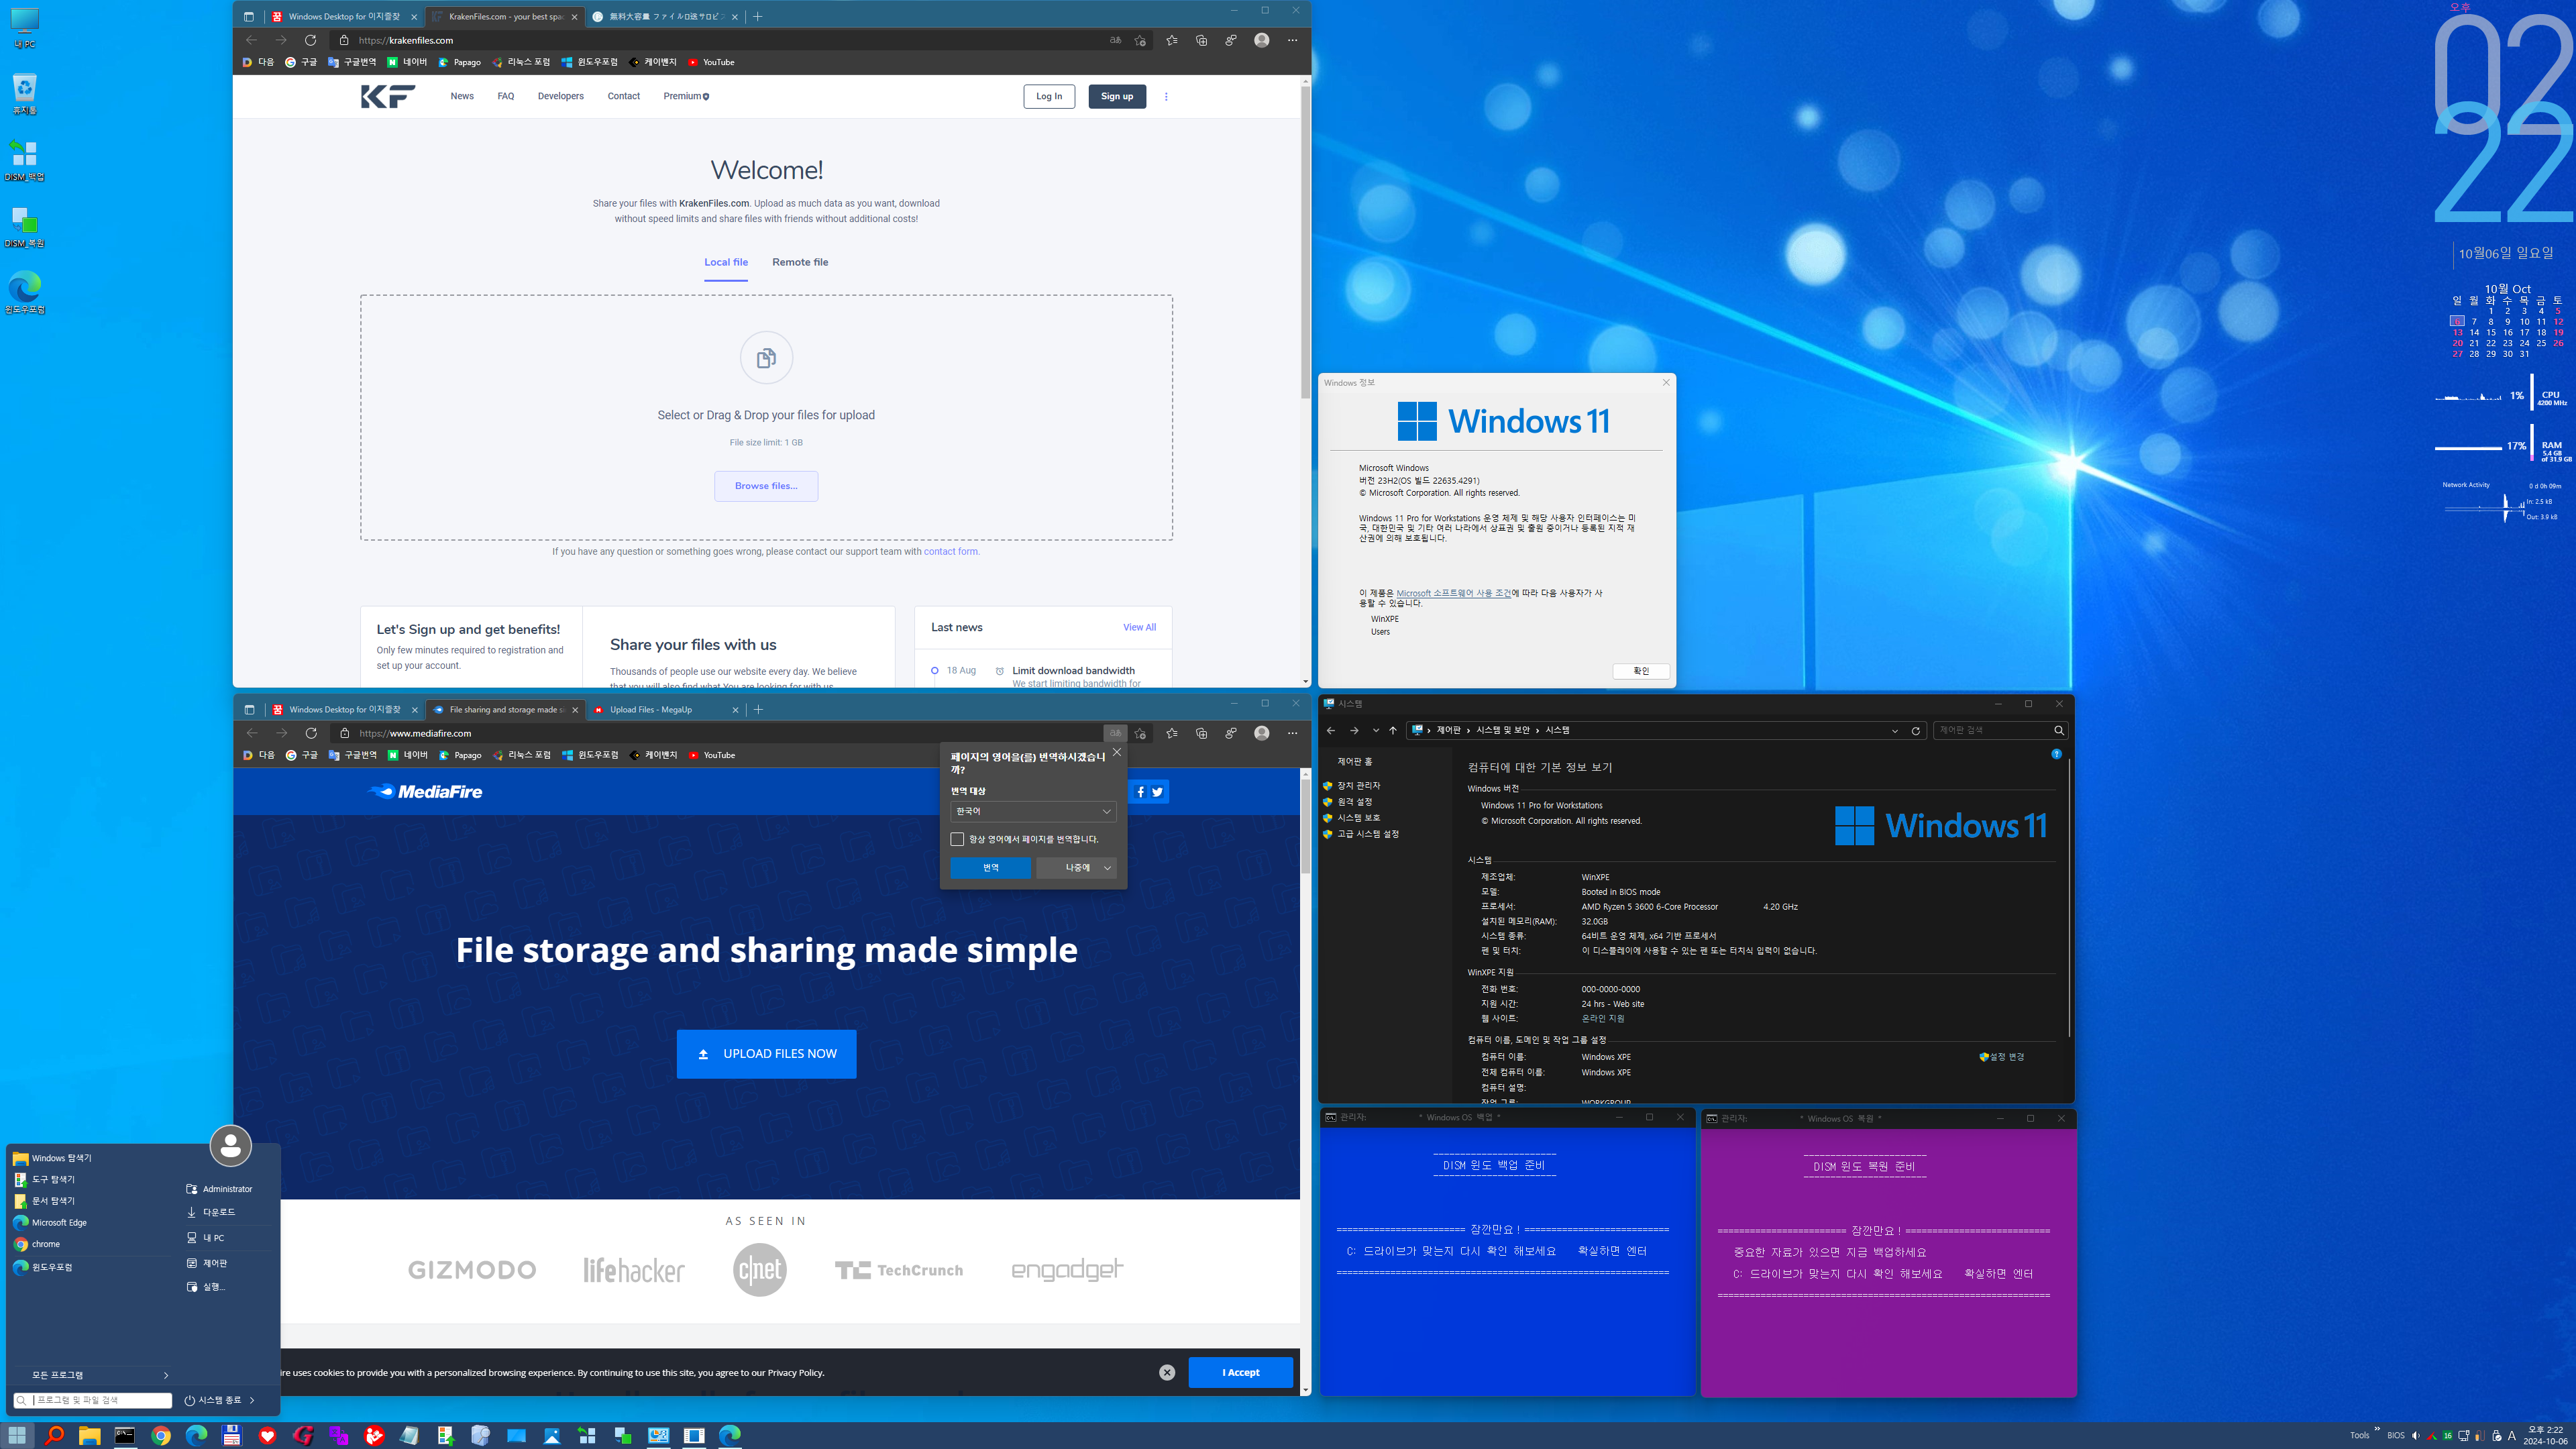The image size is (2576, 1449).
Task: Check always translate pages from English box
Action: click(957, 839)
